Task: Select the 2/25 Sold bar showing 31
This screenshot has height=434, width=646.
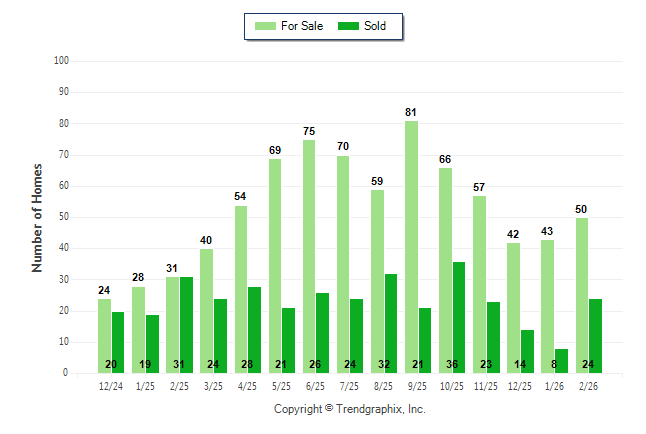Action: [186, 325]
